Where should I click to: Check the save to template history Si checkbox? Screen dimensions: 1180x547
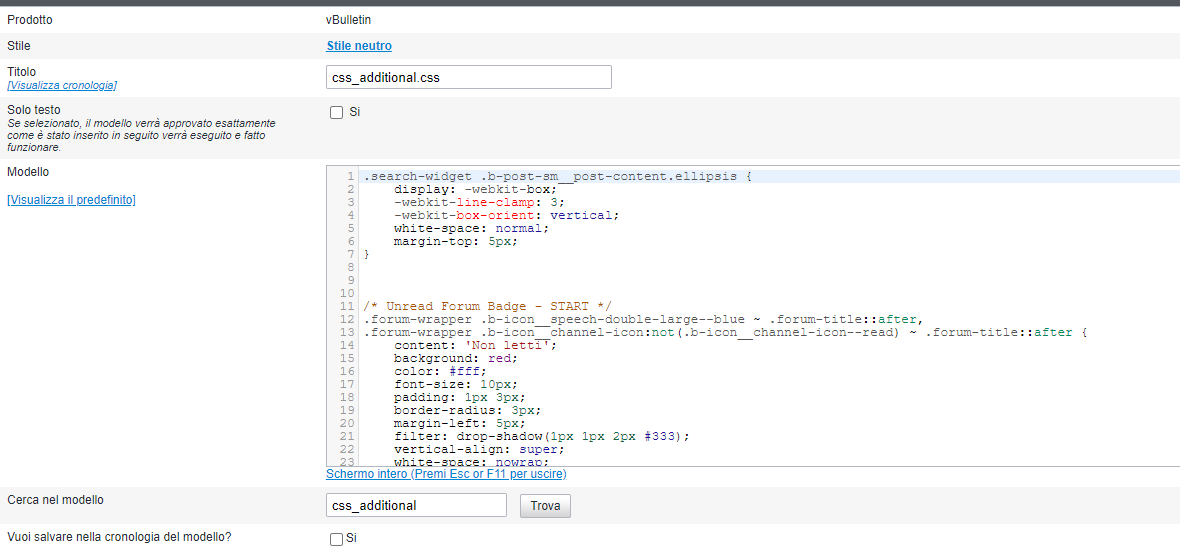coord(336,539)
